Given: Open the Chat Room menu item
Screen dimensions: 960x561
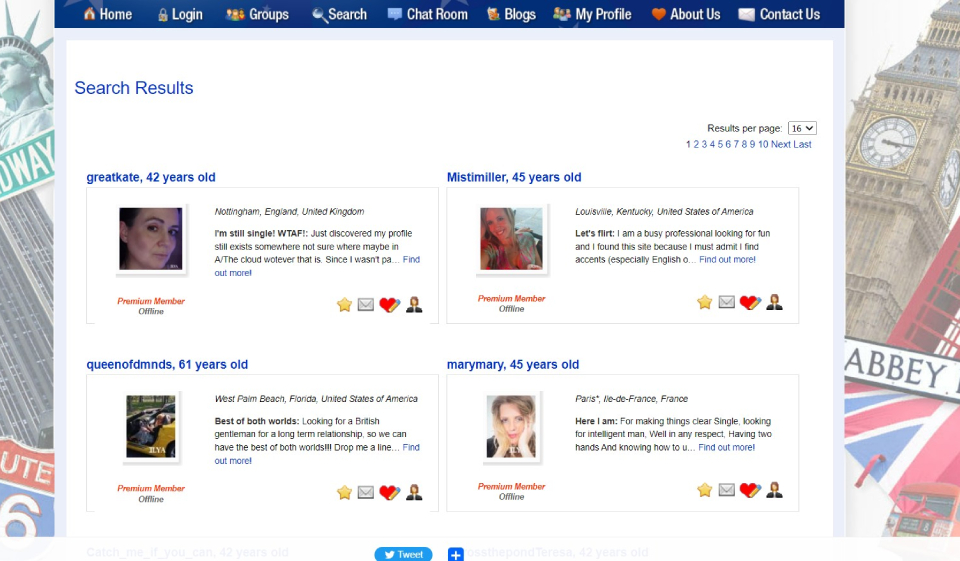Looking at the screenshot, I should click(427, 14).
